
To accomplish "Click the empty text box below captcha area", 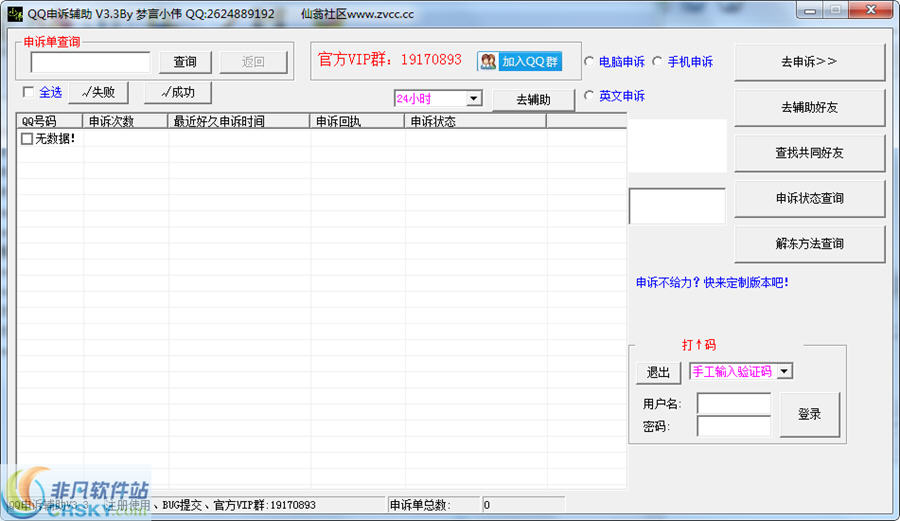I will pyautogui.click(x=677, y=205).
